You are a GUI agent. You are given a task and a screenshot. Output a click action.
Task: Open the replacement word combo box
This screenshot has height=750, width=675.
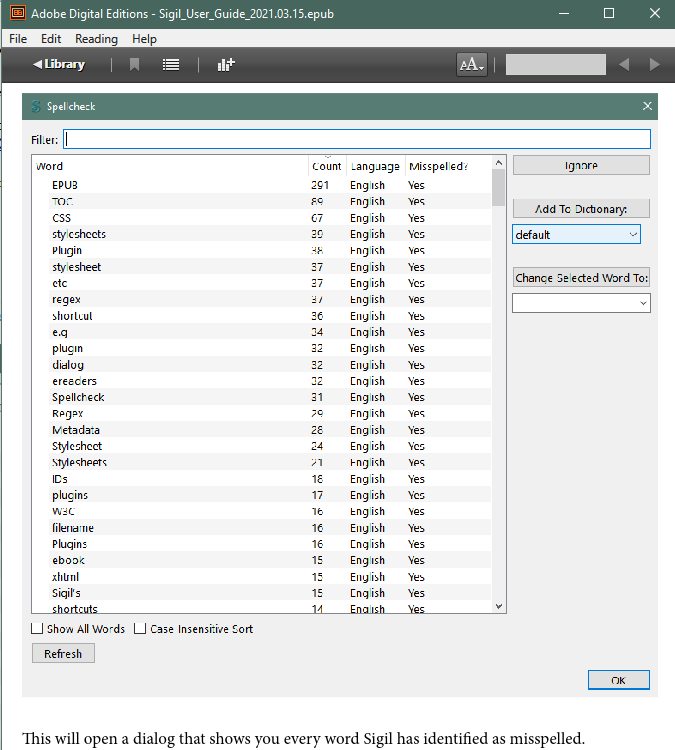click(581, 303)
